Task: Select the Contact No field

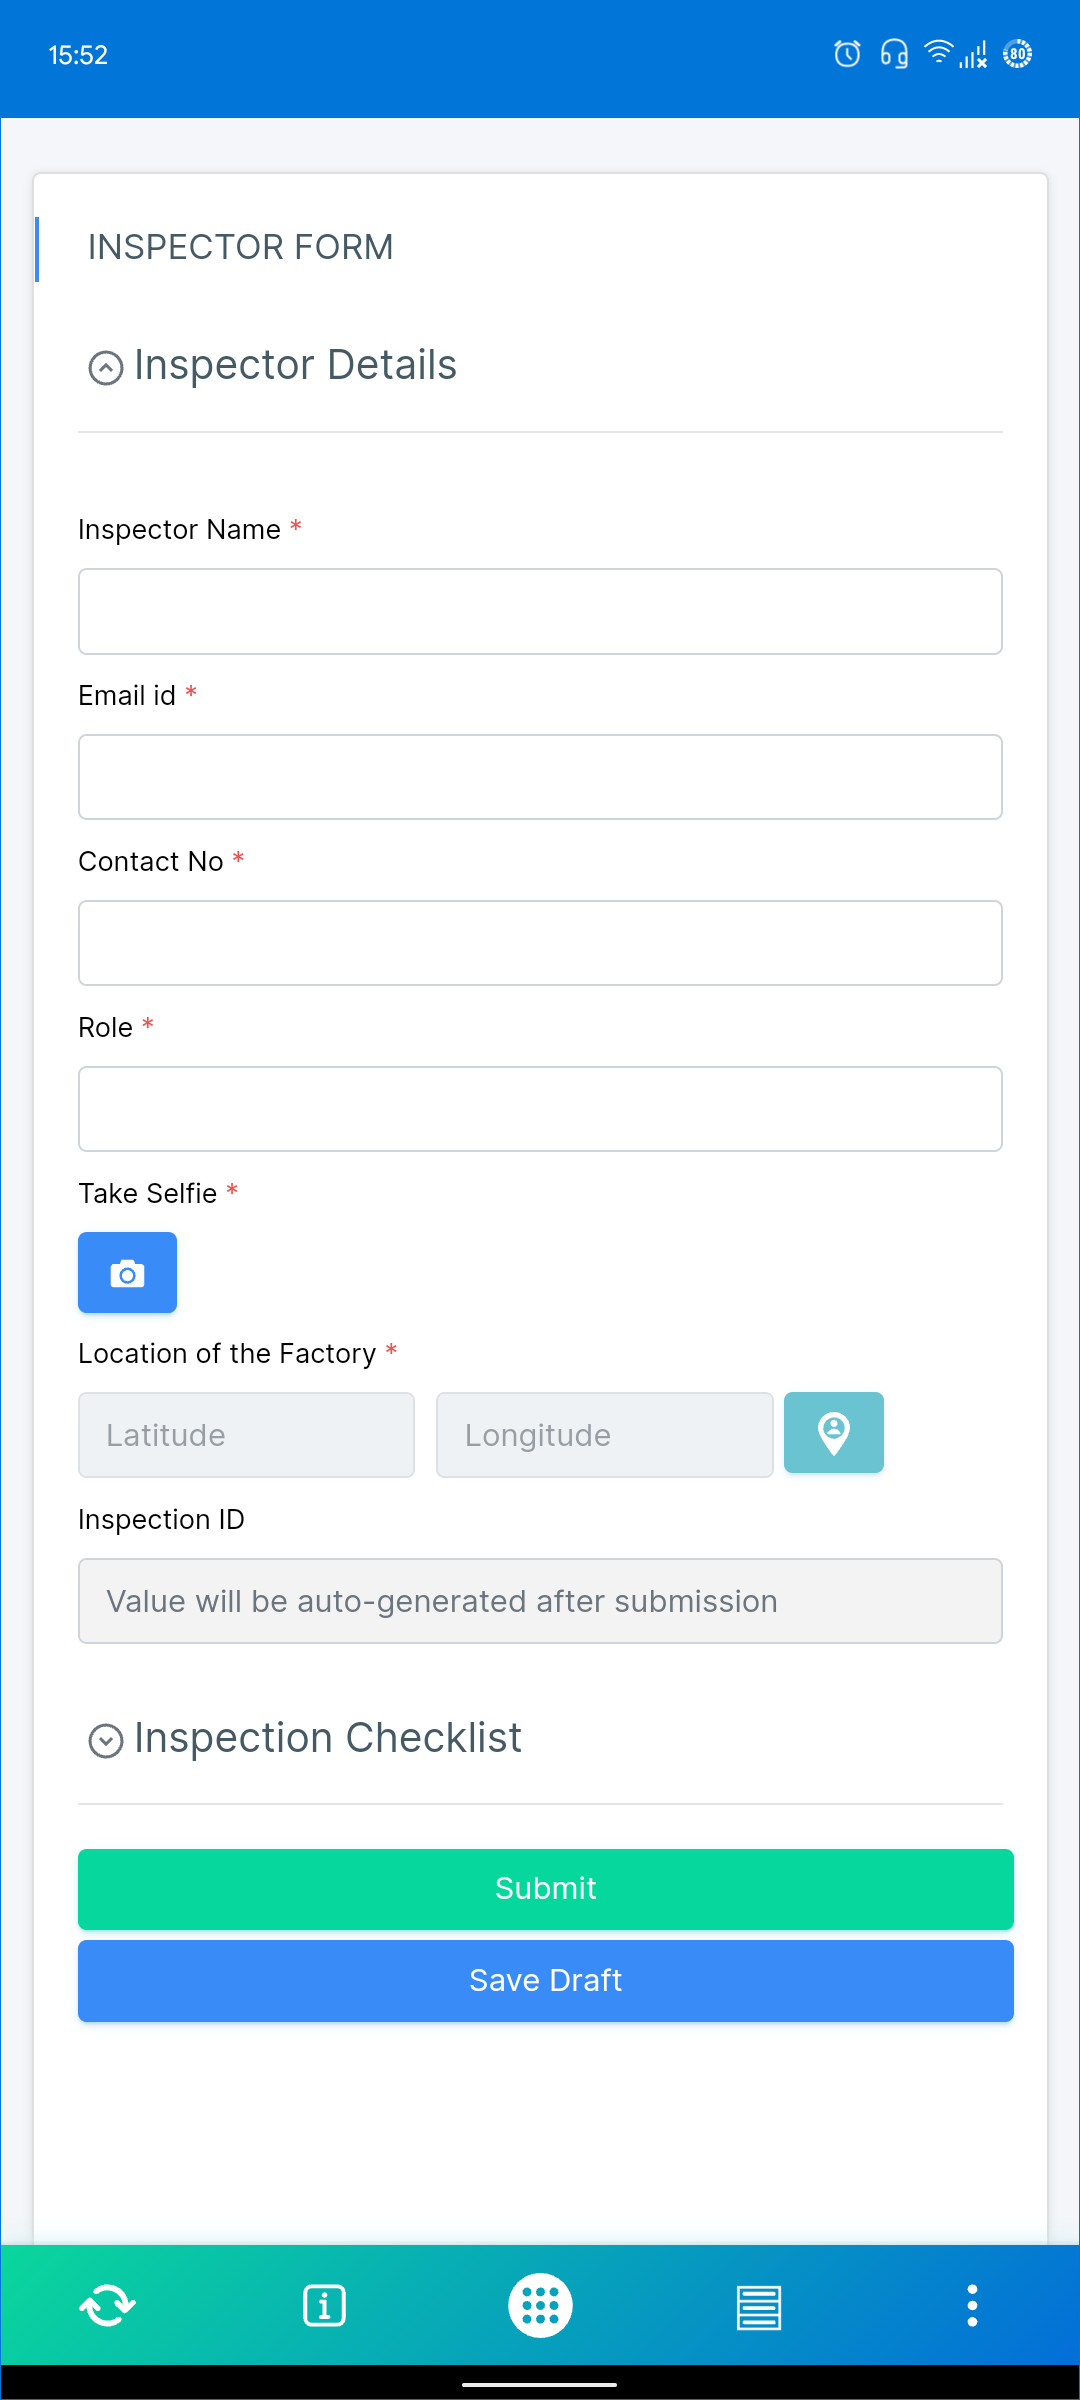Action: 540,943
